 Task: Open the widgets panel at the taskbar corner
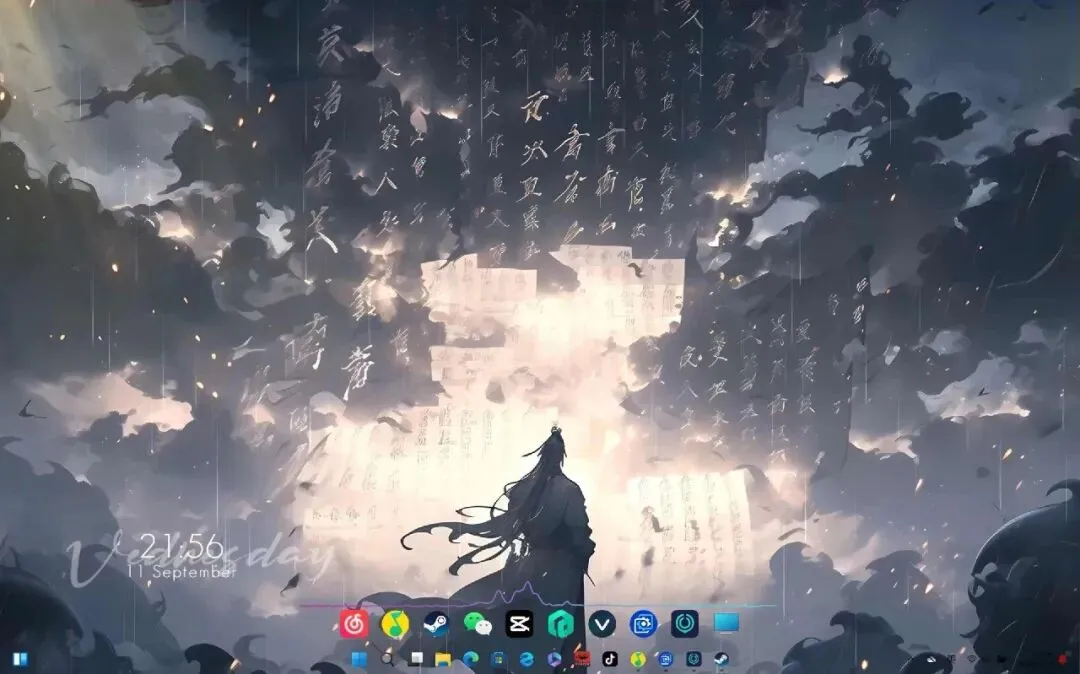coord(20,660)
